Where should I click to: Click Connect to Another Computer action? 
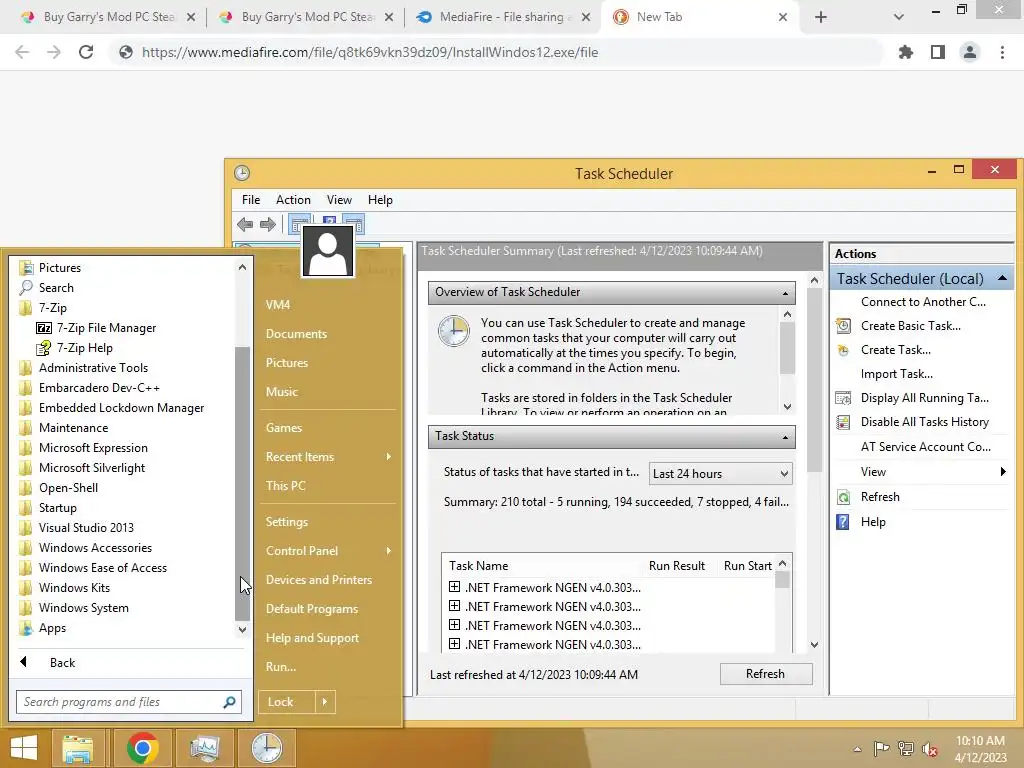click(923, 302)
